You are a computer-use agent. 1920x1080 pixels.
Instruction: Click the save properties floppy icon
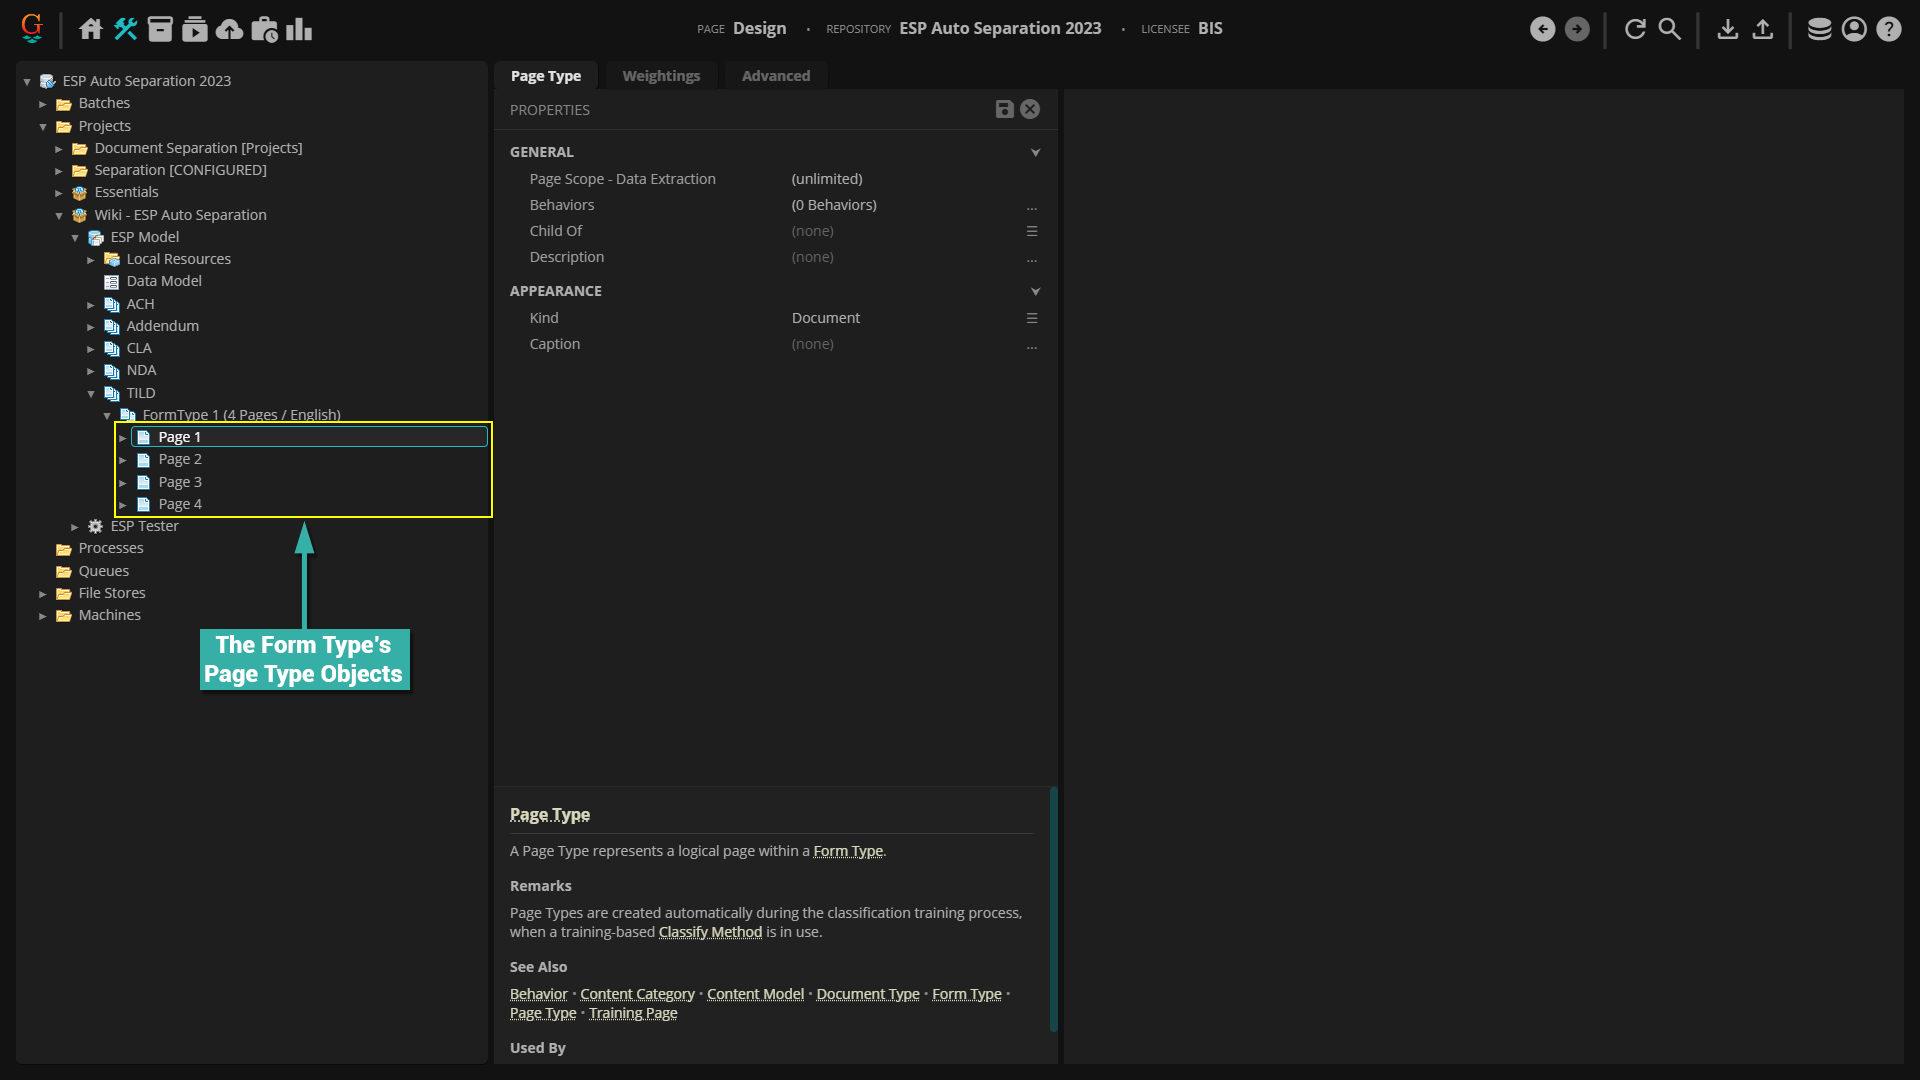(1004, 110)
